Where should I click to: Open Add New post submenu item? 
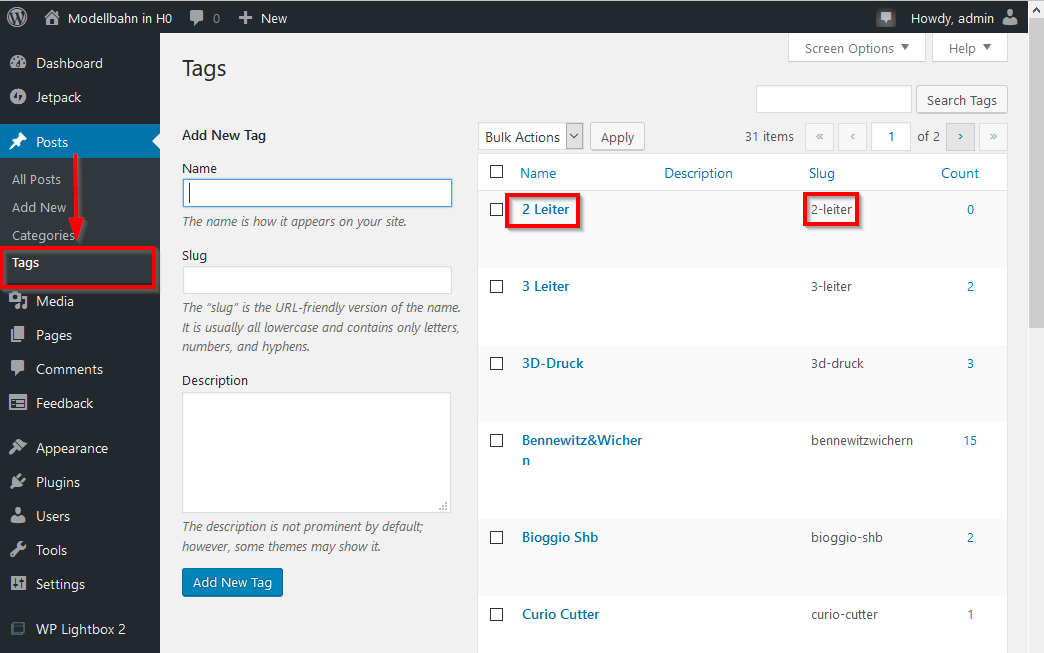[x=39, y=207]
